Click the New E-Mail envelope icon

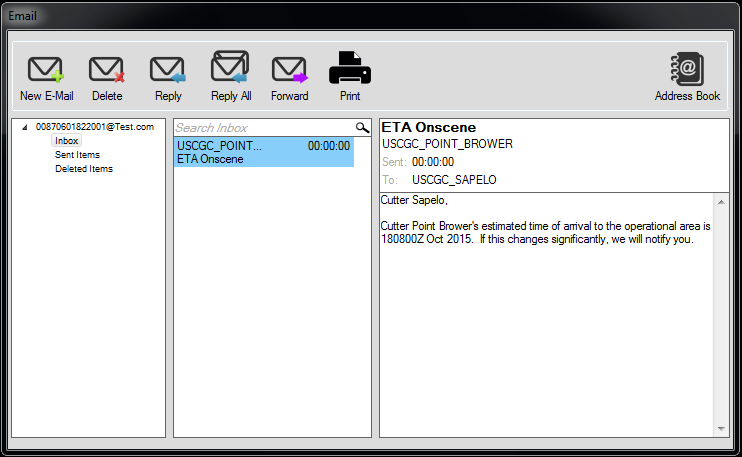tap(45, 70)
